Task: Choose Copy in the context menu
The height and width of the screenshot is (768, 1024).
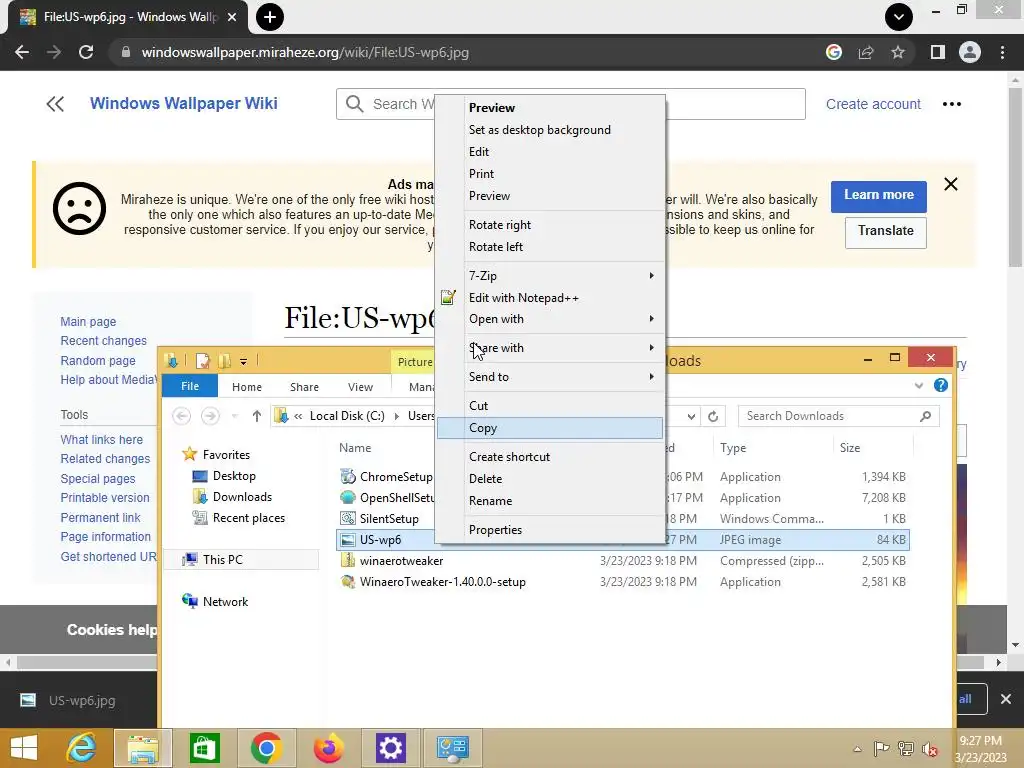Action: 550,428
